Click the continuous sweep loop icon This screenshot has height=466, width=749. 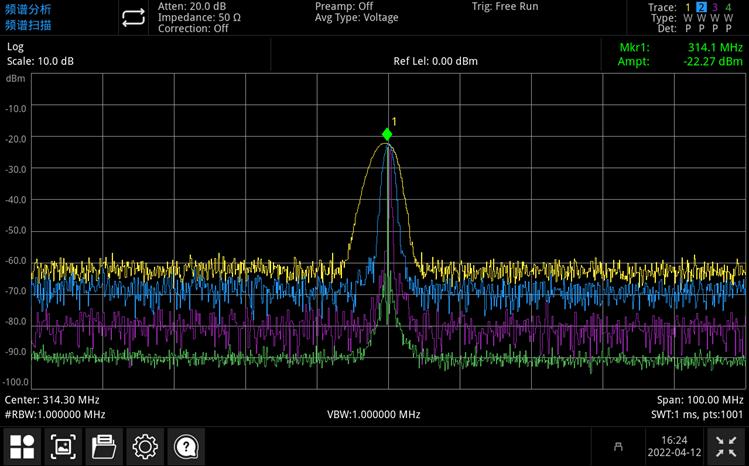(x=132, y=18)
